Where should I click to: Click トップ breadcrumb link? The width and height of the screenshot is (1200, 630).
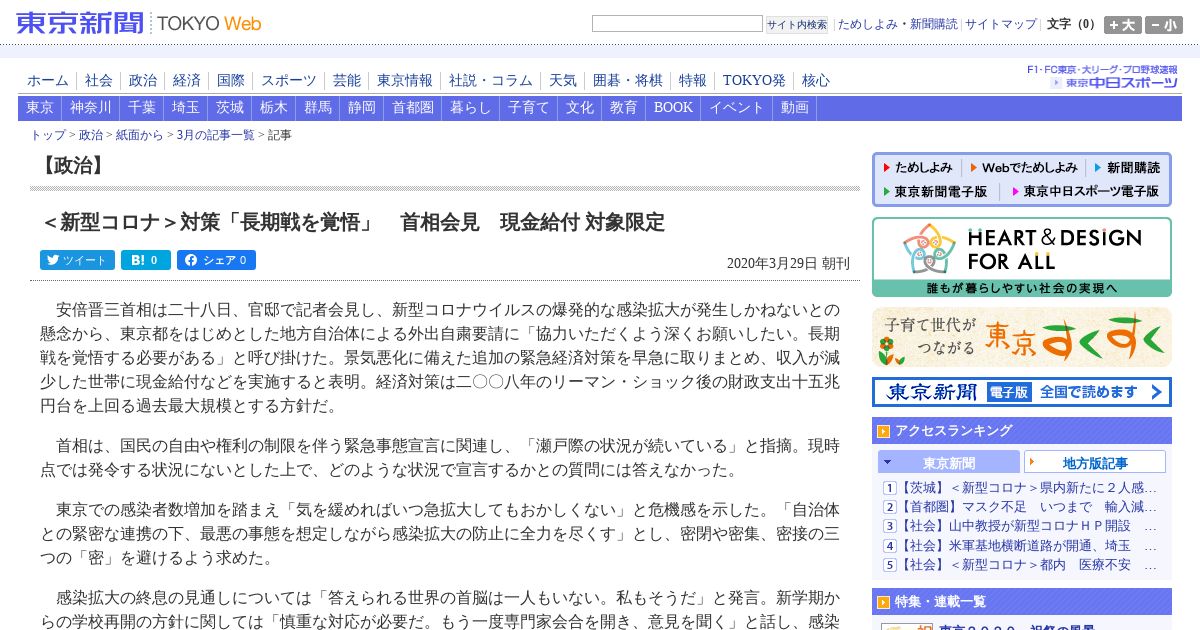(48, 135)
